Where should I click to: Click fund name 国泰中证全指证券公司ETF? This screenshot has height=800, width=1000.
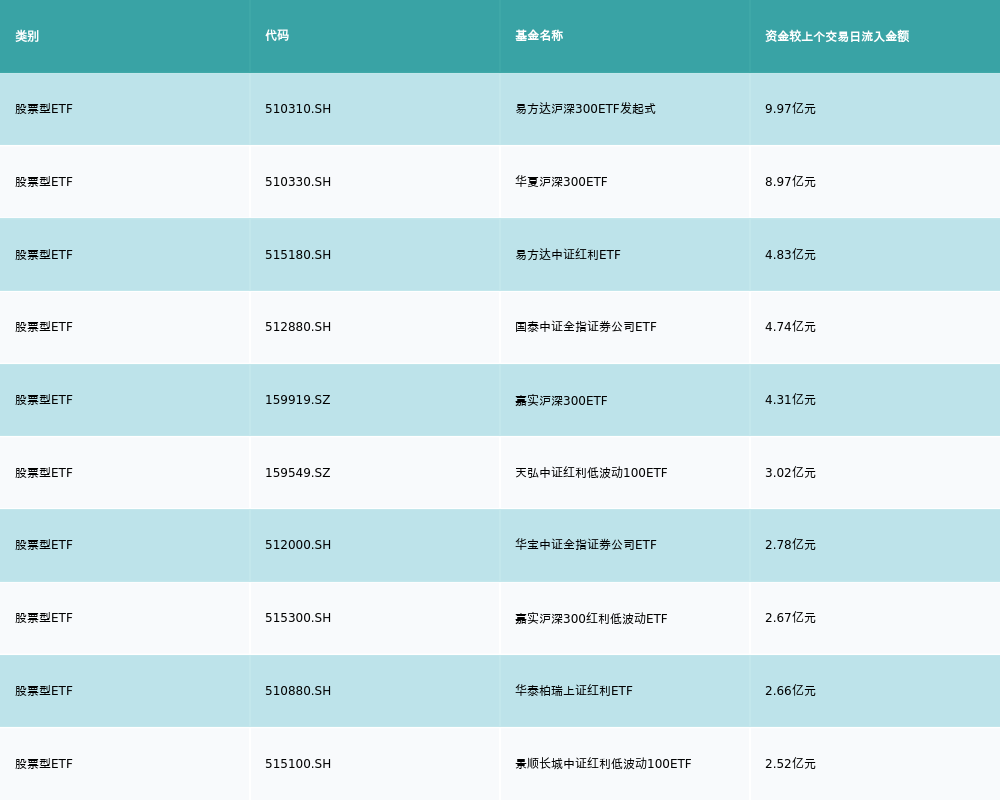pyautogui.click(x=585, y=327)
